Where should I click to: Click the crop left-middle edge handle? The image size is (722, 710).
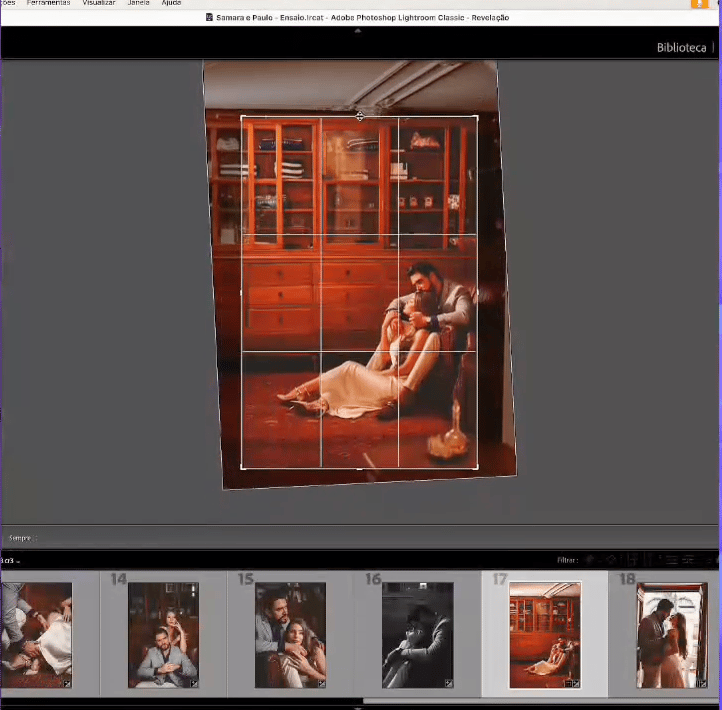(x=241, y=293)
